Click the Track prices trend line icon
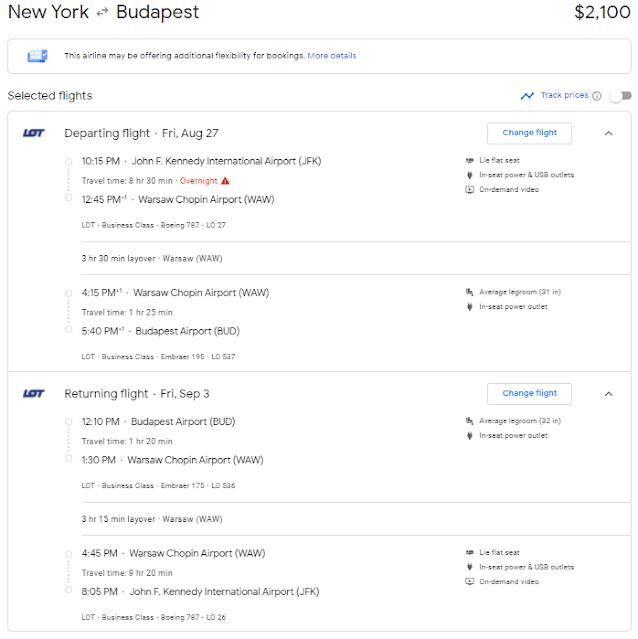 click(x=527, y=96)
